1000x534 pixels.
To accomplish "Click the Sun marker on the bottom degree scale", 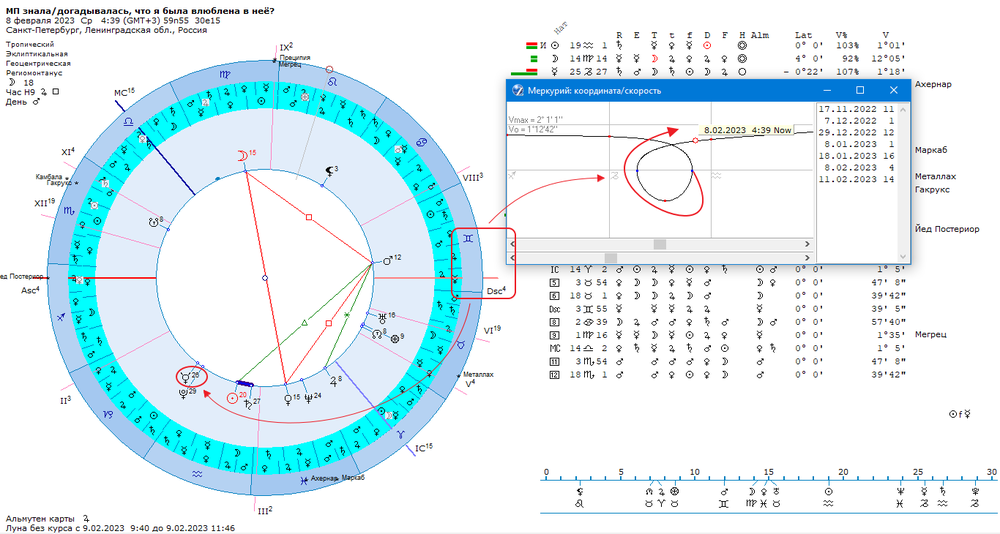I will pos(828,492).
